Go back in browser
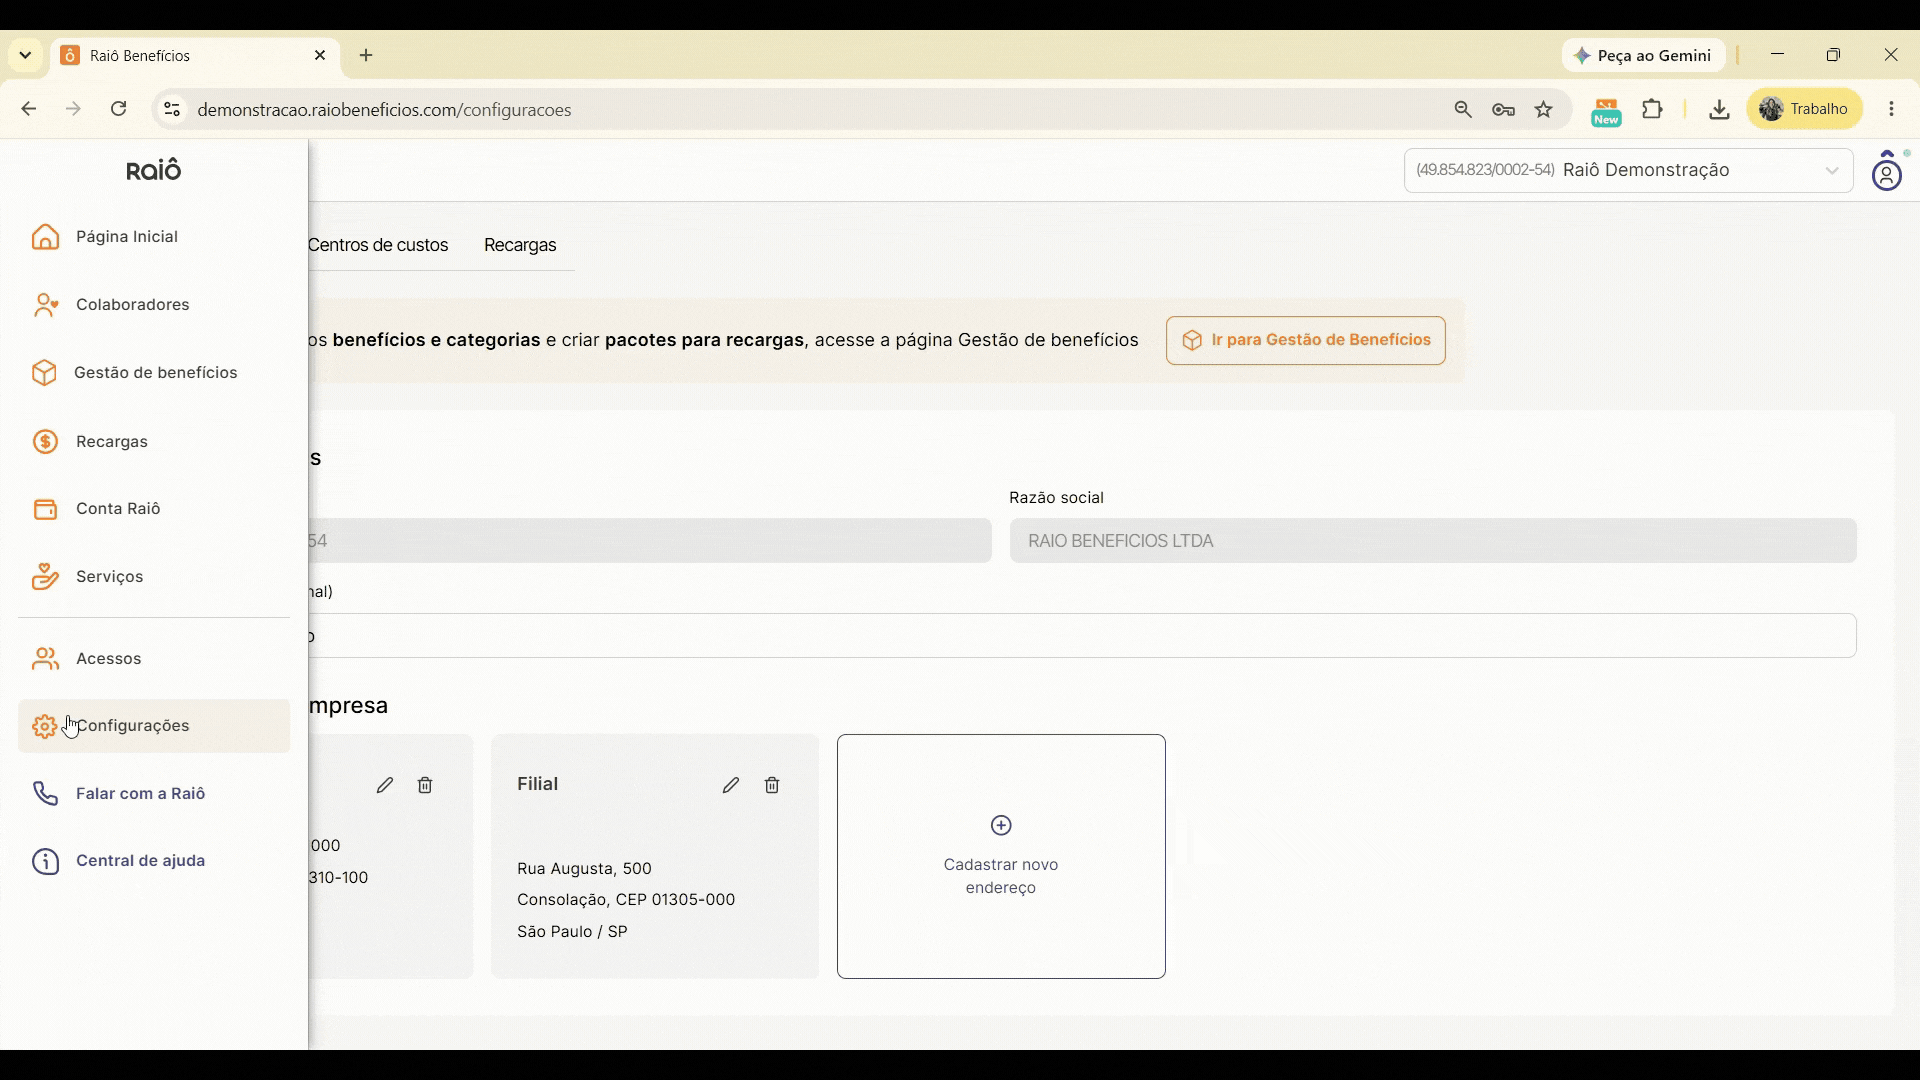 [29, 109]
